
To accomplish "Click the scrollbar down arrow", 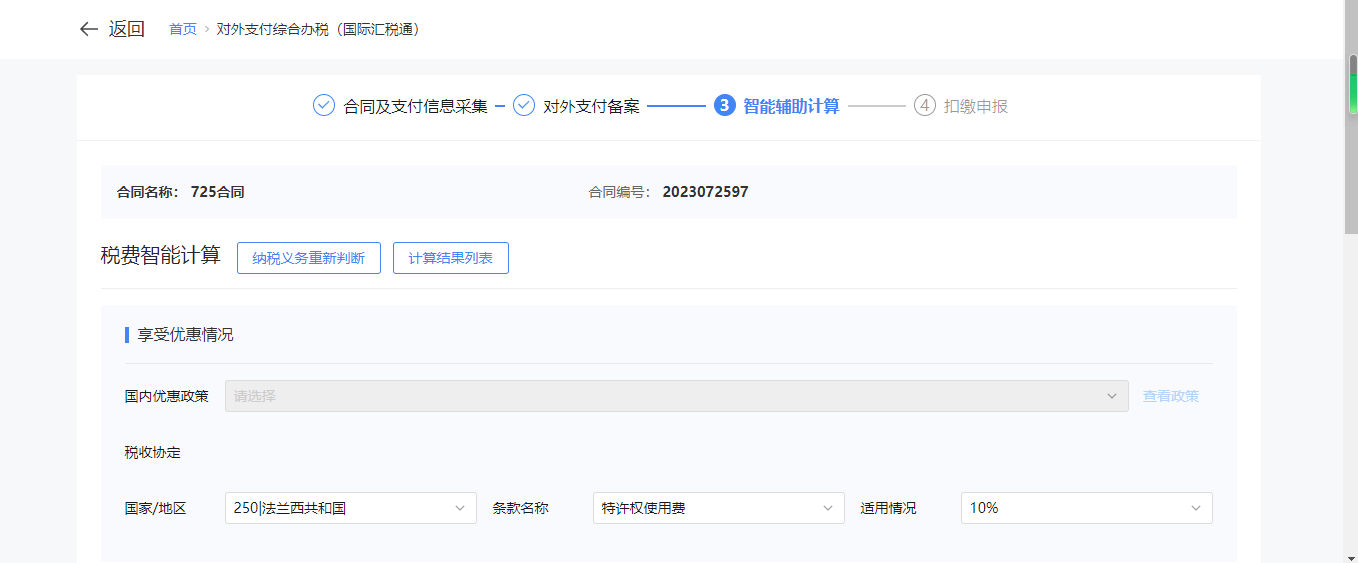I will point(1351,555).
